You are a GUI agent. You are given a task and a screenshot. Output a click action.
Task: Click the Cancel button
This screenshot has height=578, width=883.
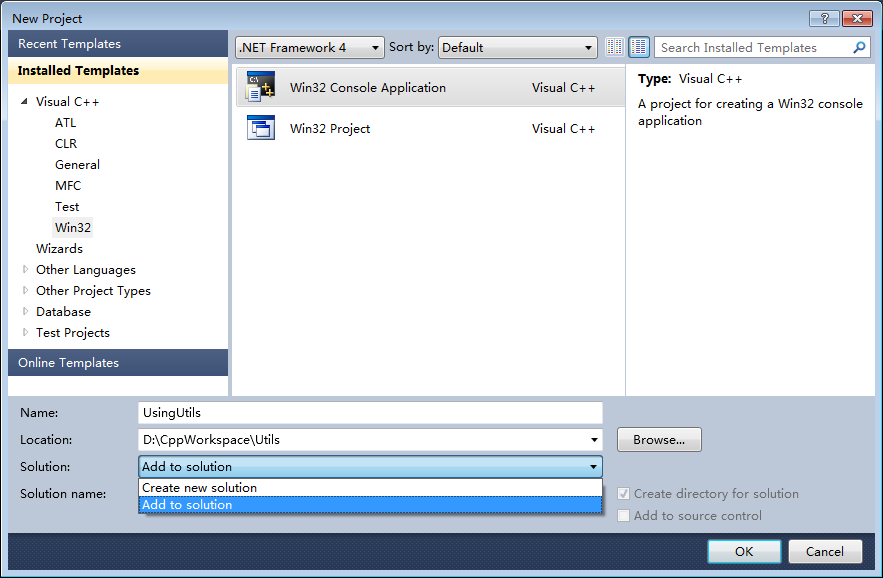[x=824, y=552]
